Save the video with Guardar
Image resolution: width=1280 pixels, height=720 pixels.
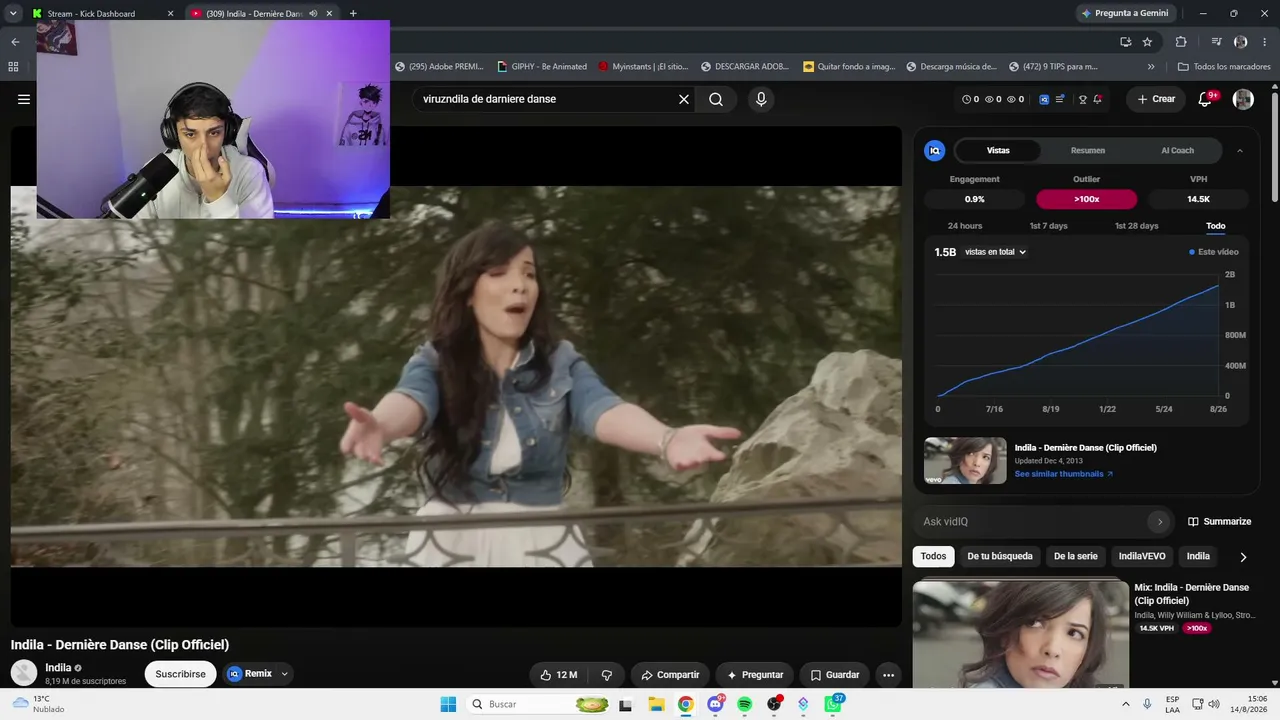835,675
